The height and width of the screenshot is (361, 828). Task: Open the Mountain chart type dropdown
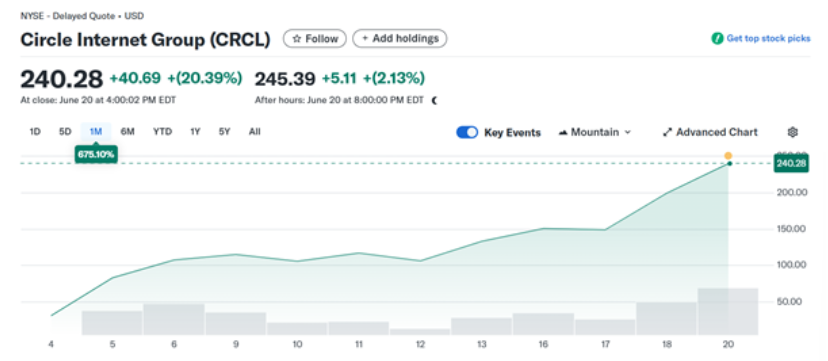(x=594, y=132)
